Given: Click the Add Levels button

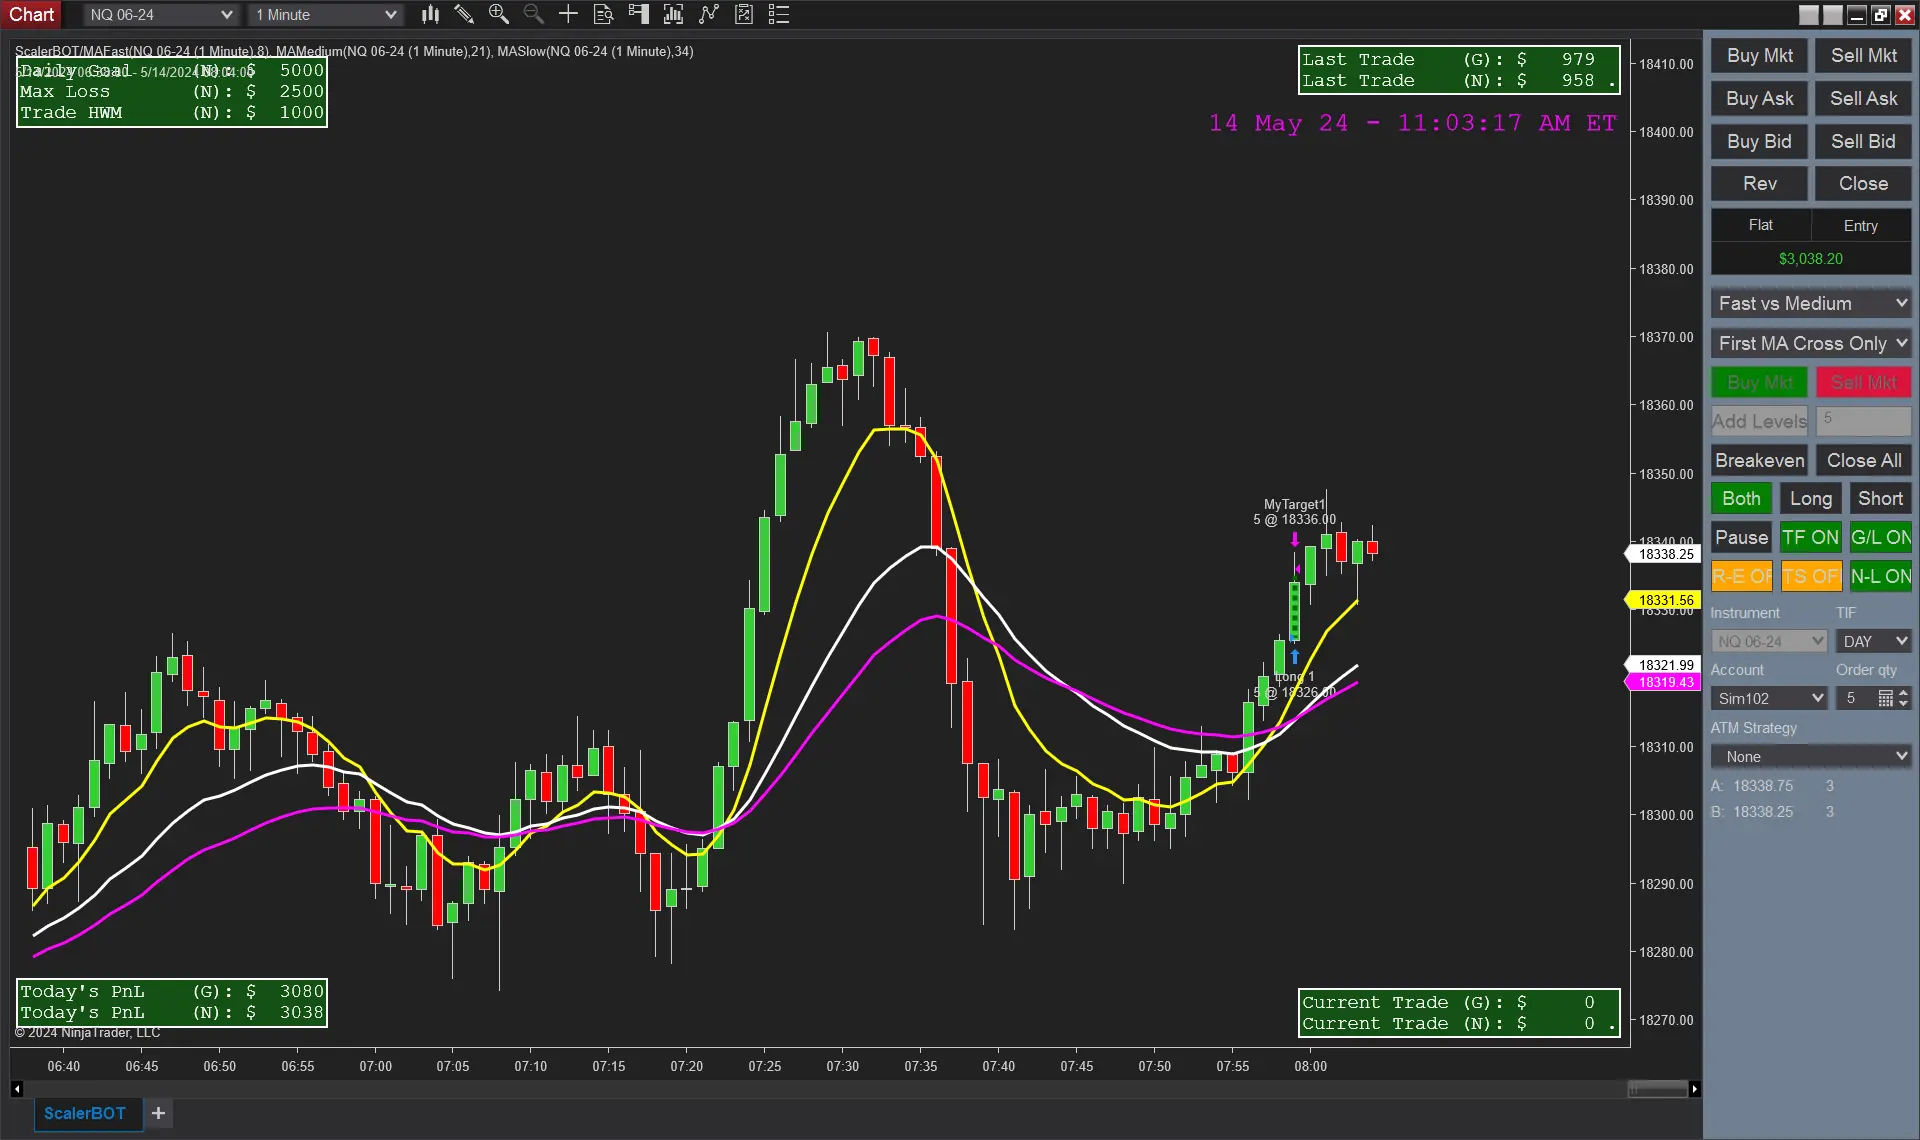Looking at the screenshot, I should tap(1759, 422).
